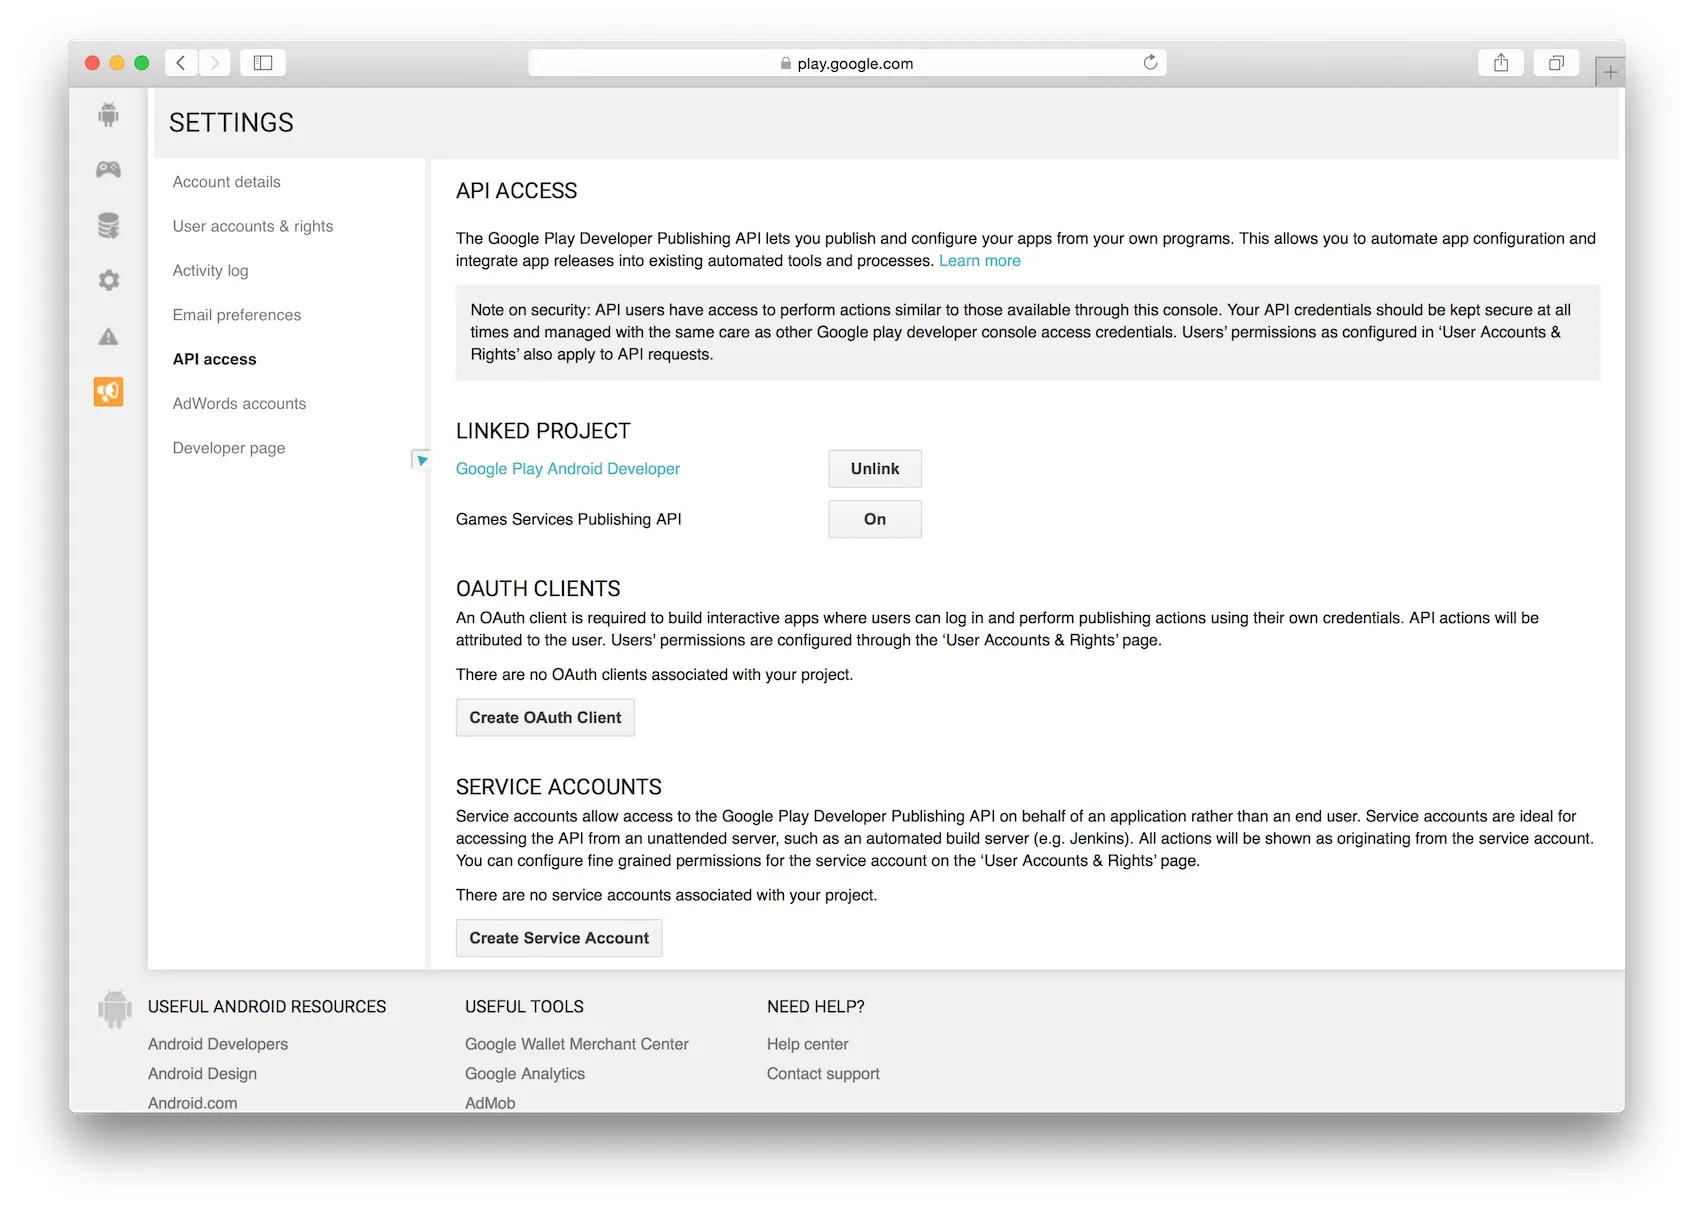1694x1211 pixels.
Task: Select API access in settings menu
Action: coord(214,359)
